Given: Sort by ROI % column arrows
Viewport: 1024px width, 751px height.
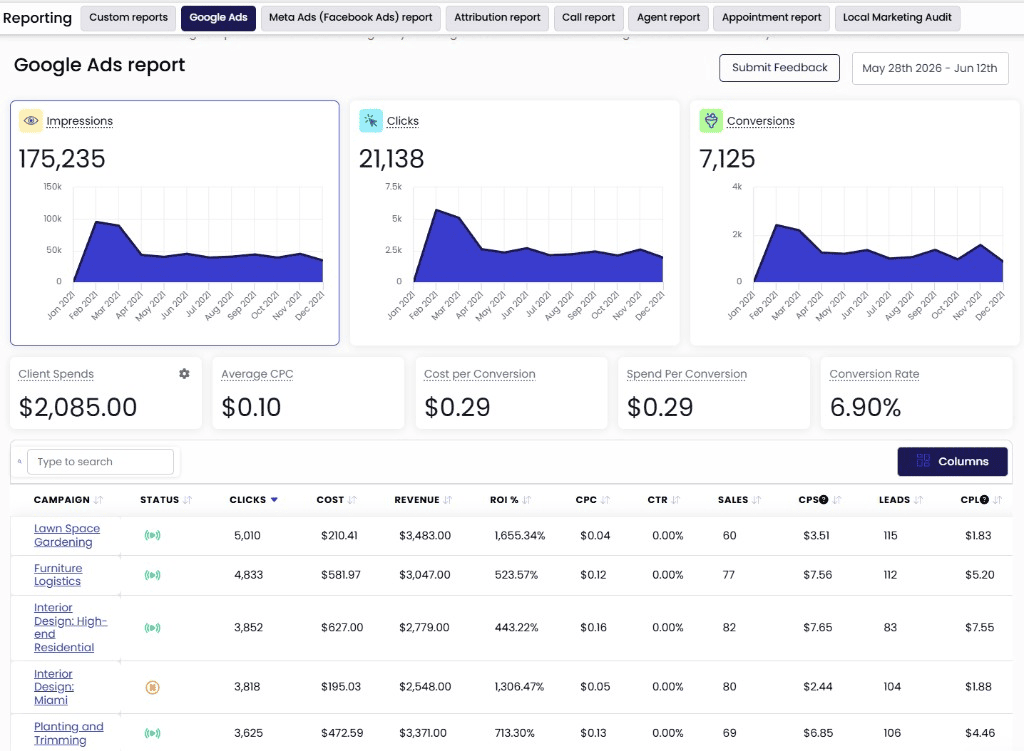Looking at the screenshot, I should click(x=526, y=500).
